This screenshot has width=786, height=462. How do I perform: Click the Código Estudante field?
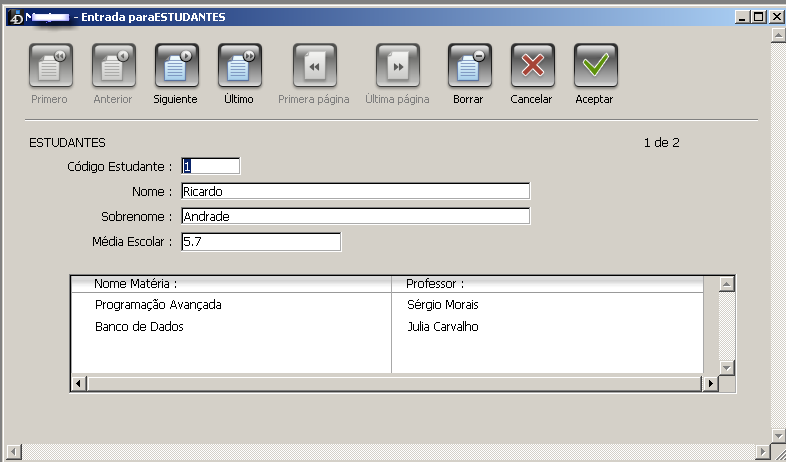pyautogui.click(x=210, y=166)
